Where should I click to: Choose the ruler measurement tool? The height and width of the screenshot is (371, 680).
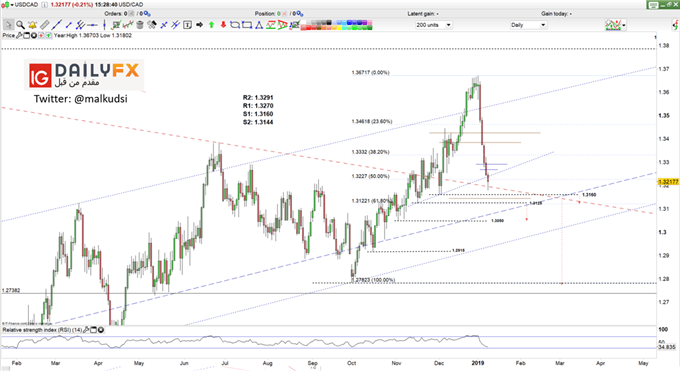pos(45,25)
